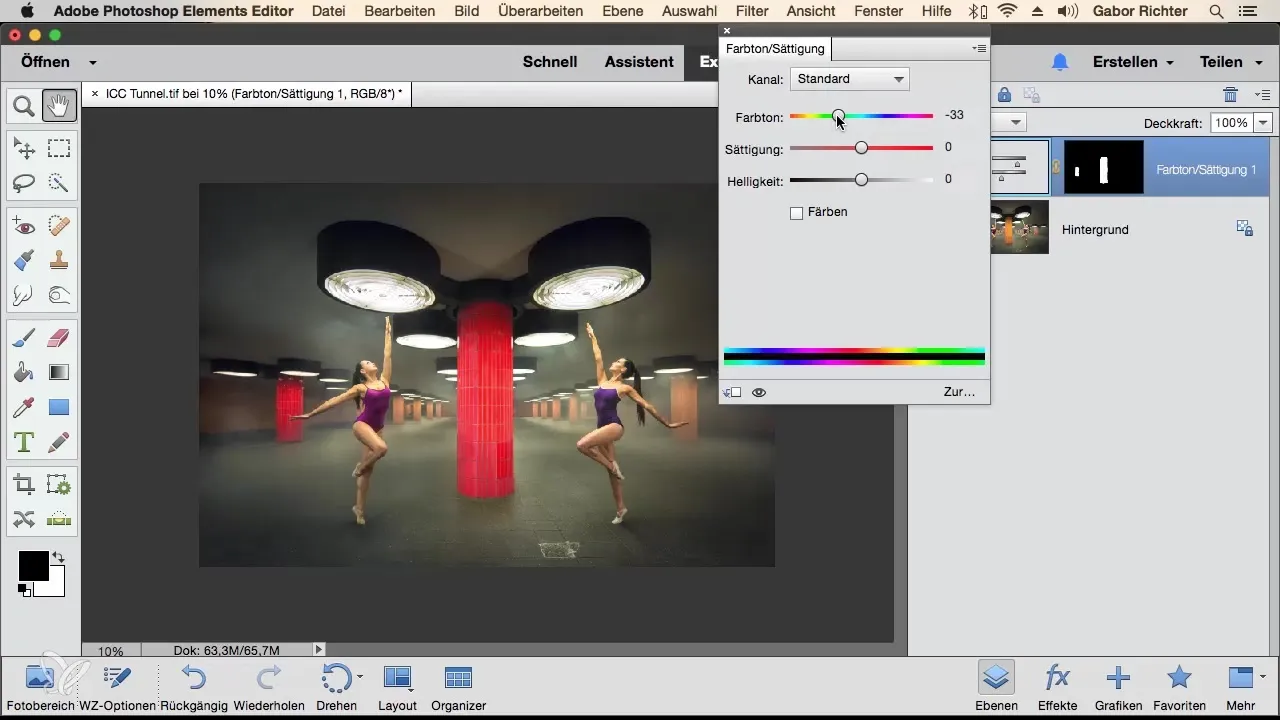Select the Straighten level tool

(59, 519)
